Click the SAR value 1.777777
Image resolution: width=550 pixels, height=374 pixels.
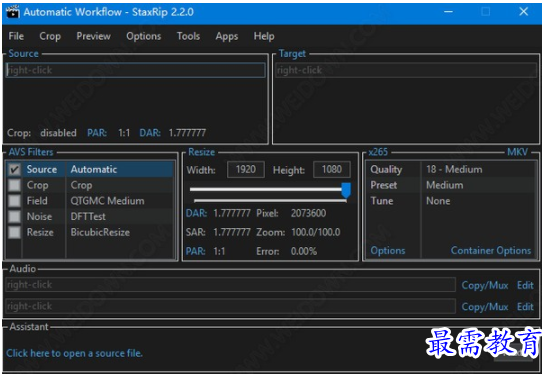[232, 232]
